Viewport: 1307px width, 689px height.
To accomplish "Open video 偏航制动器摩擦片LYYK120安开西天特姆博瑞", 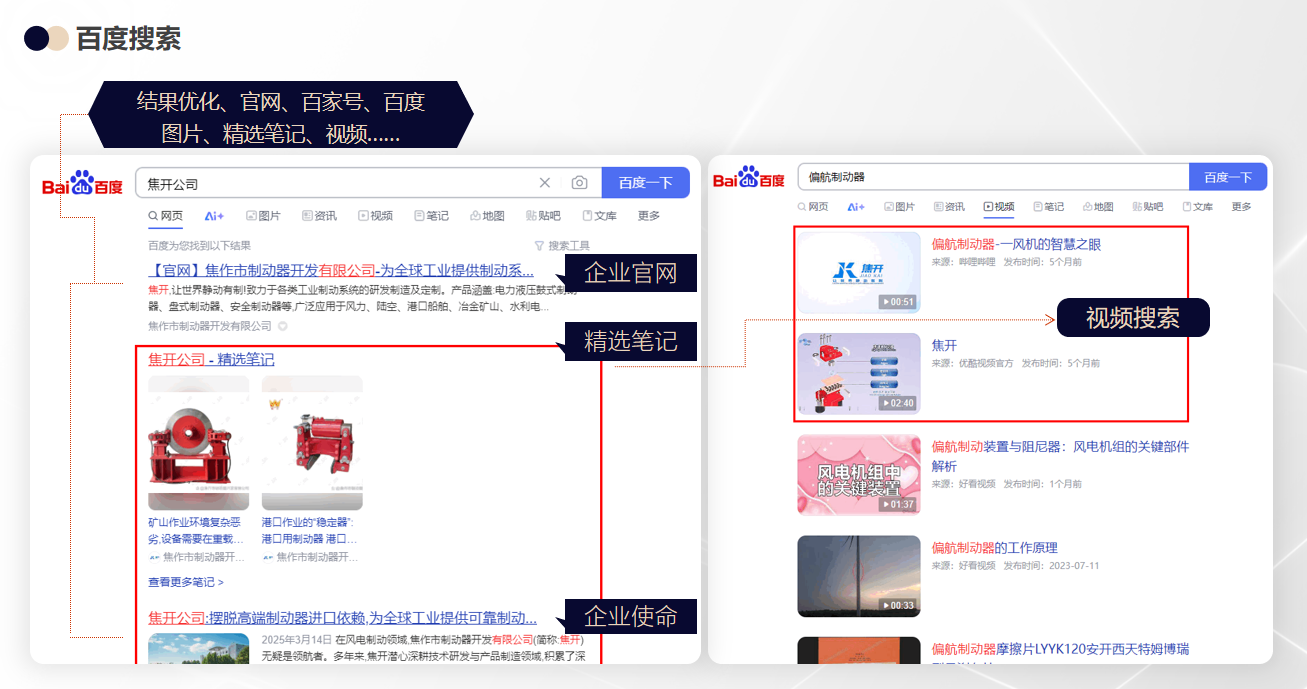I will [x=1060, y=649].
